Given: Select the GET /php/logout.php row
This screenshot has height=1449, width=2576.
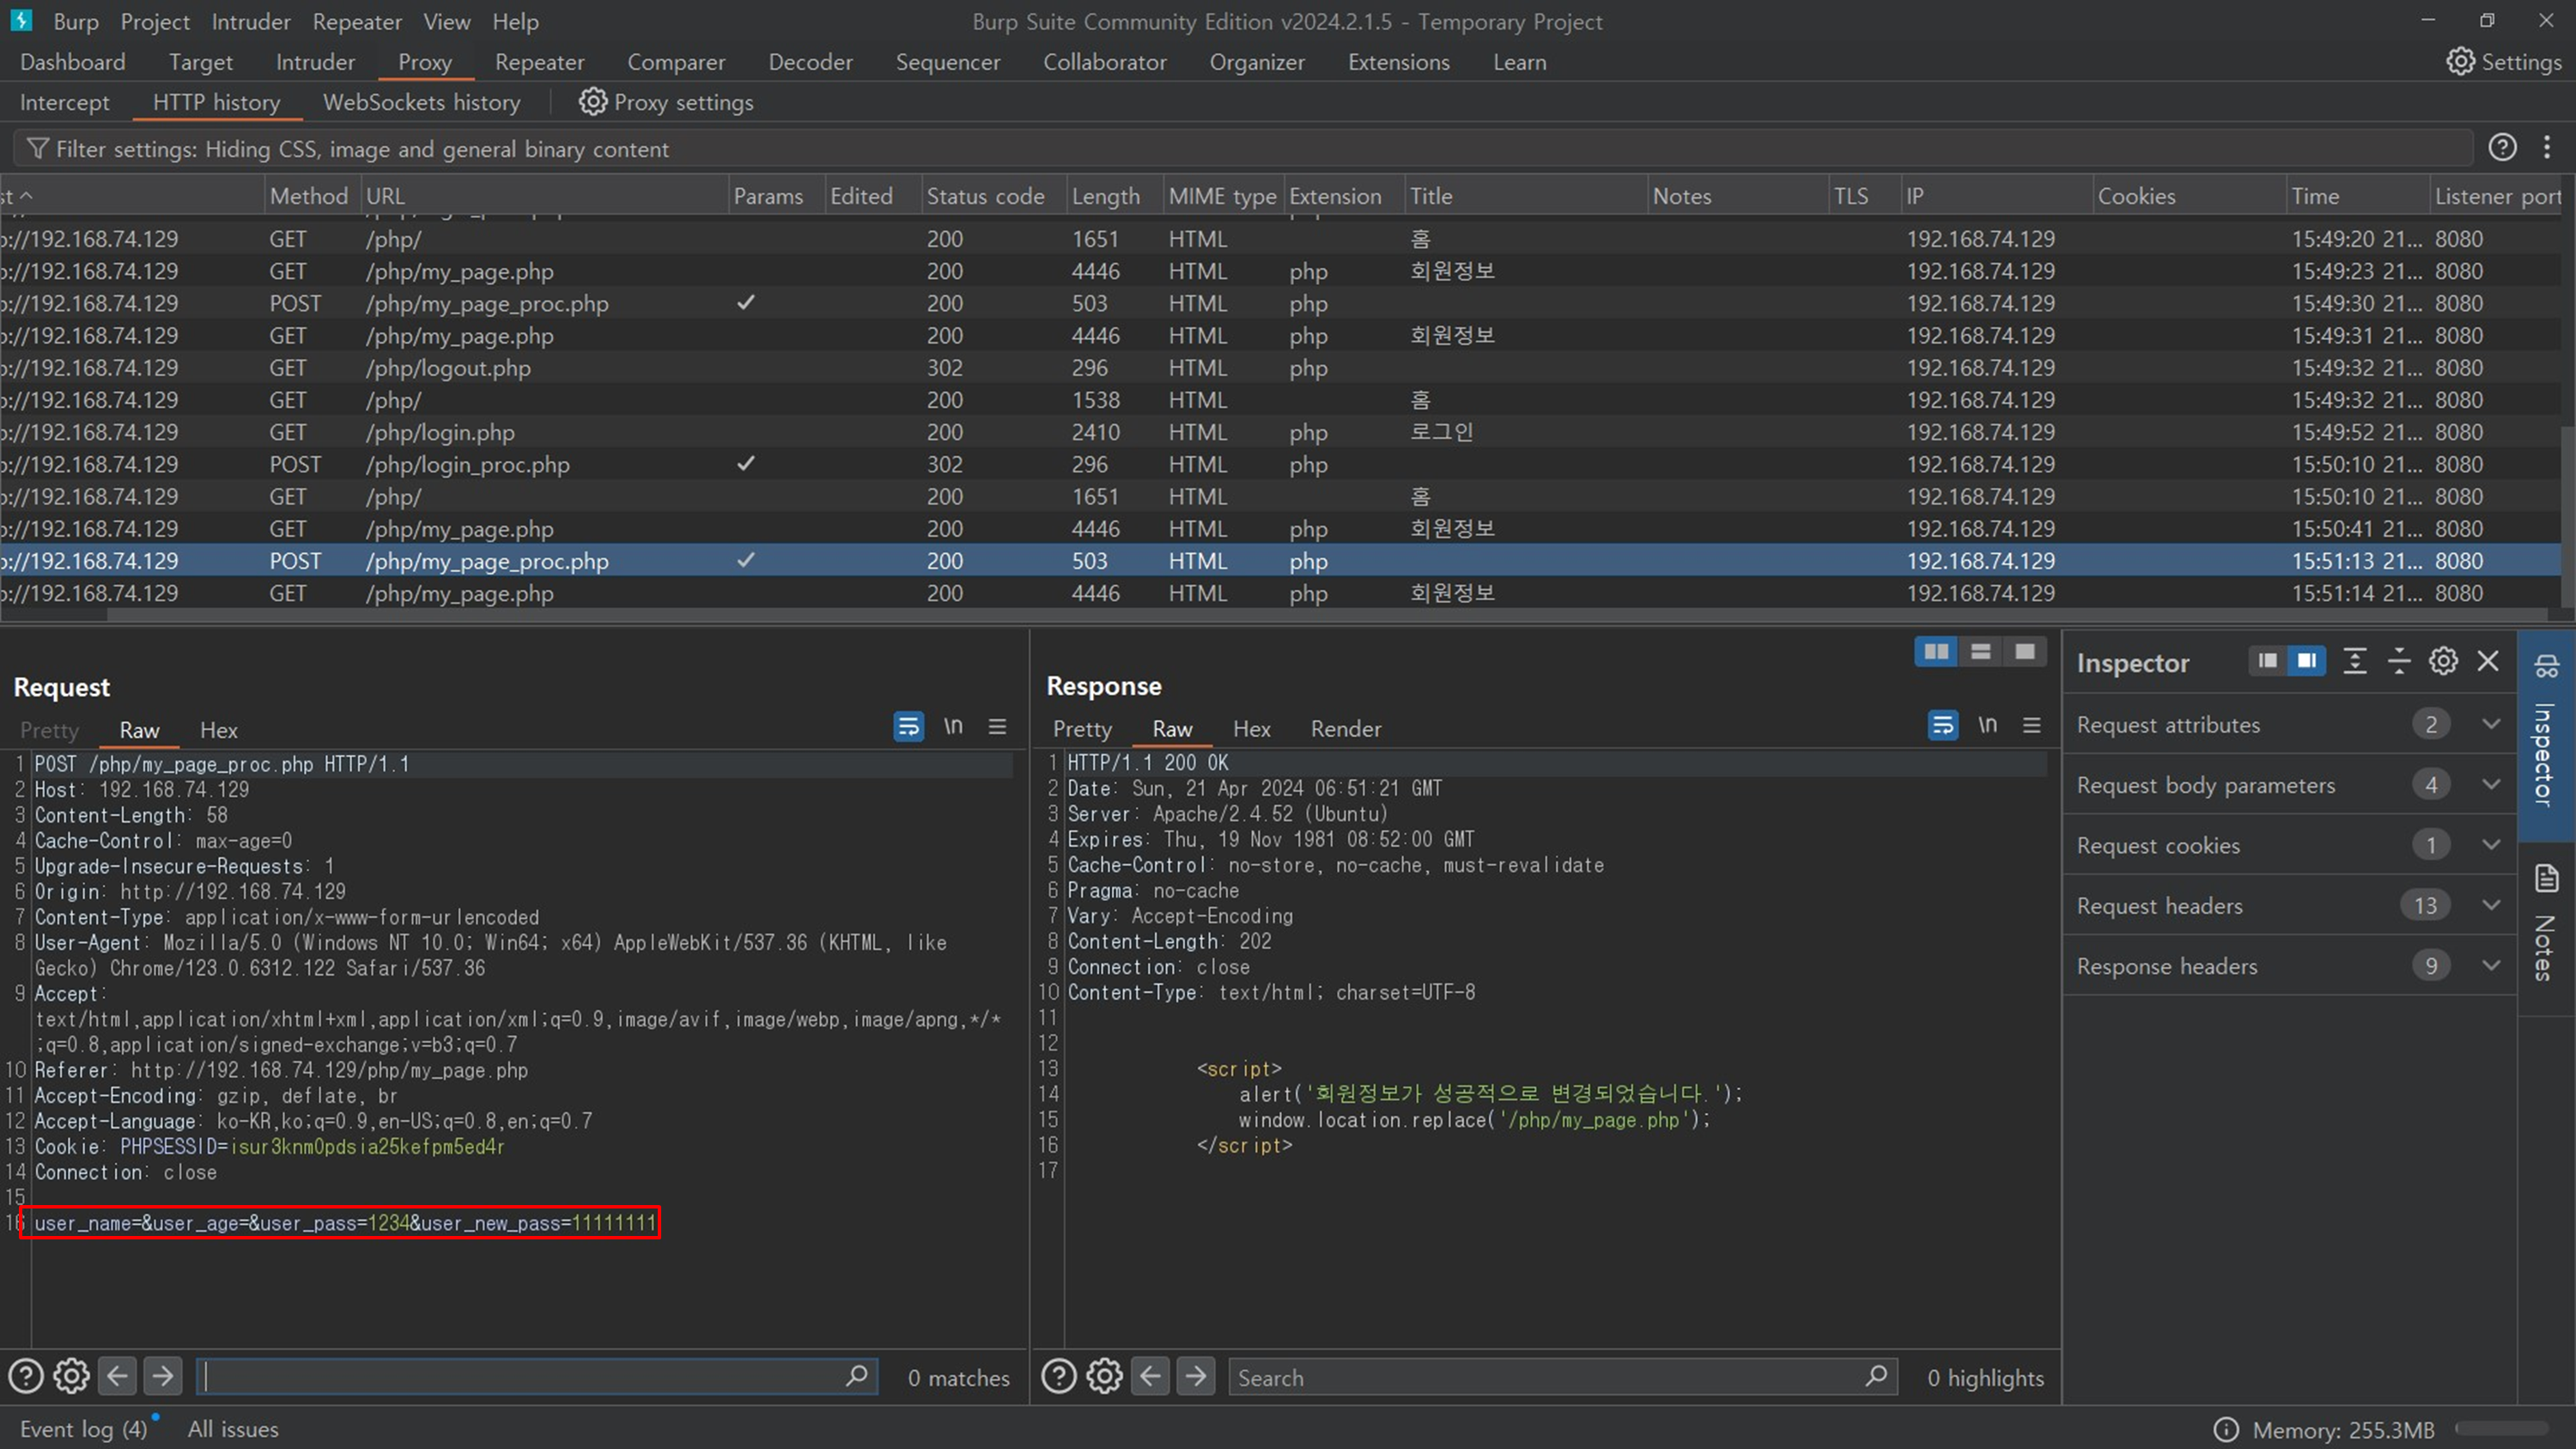Looking at the screenshot, I should click(1280, 368).
